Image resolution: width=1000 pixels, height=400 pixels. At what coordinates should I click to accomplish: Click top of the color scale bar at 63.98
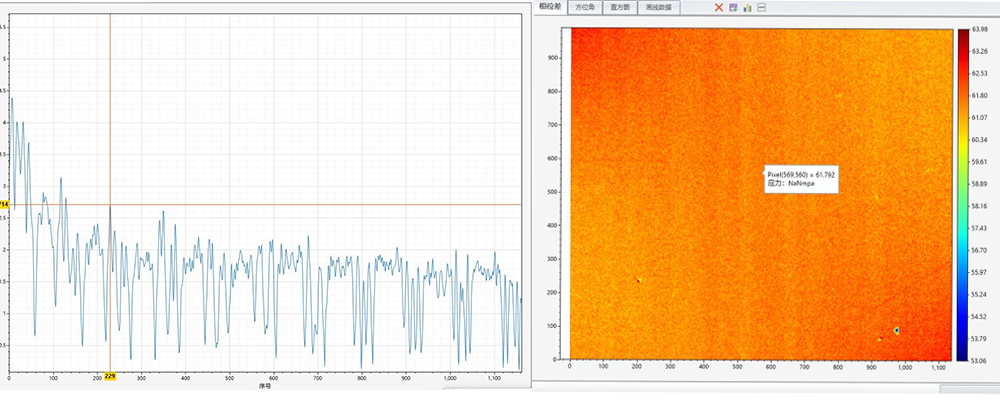click(963, 32)
